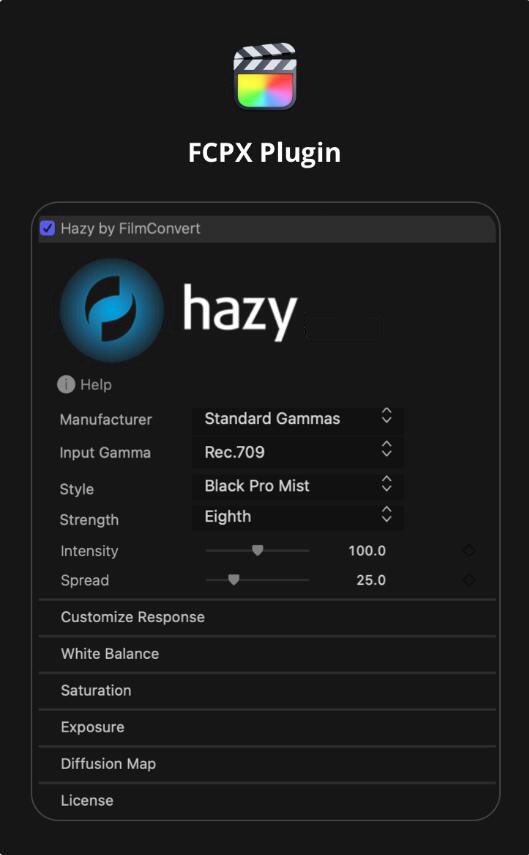529x855 pixels.
Task: Click the Spread value field 25.0
Action: (371, 580)
